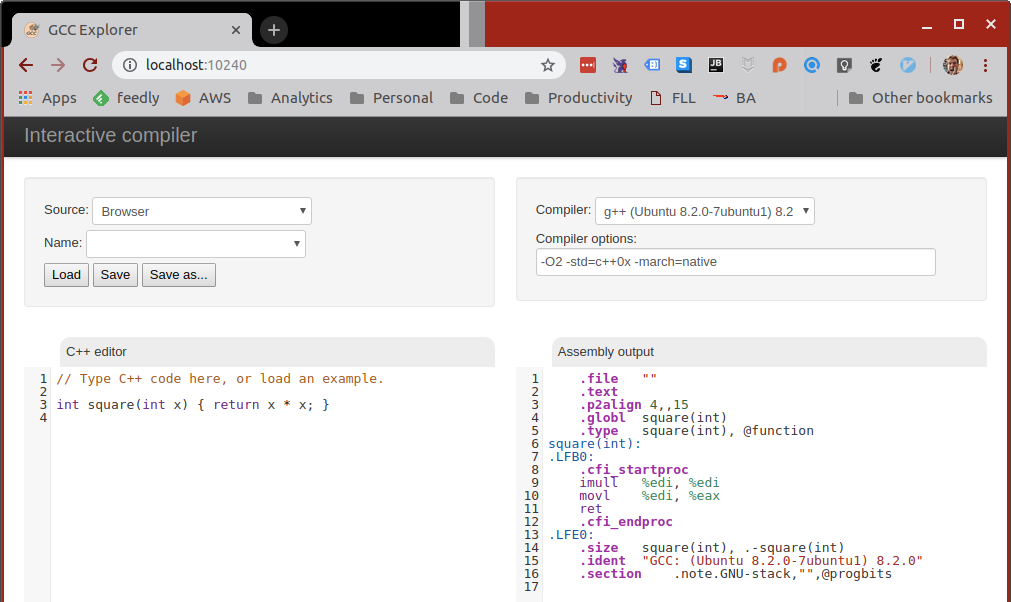Click the JetBrains JB extension icon
The height and width of the screenshot is (602, 1011).
coord(716,65)
